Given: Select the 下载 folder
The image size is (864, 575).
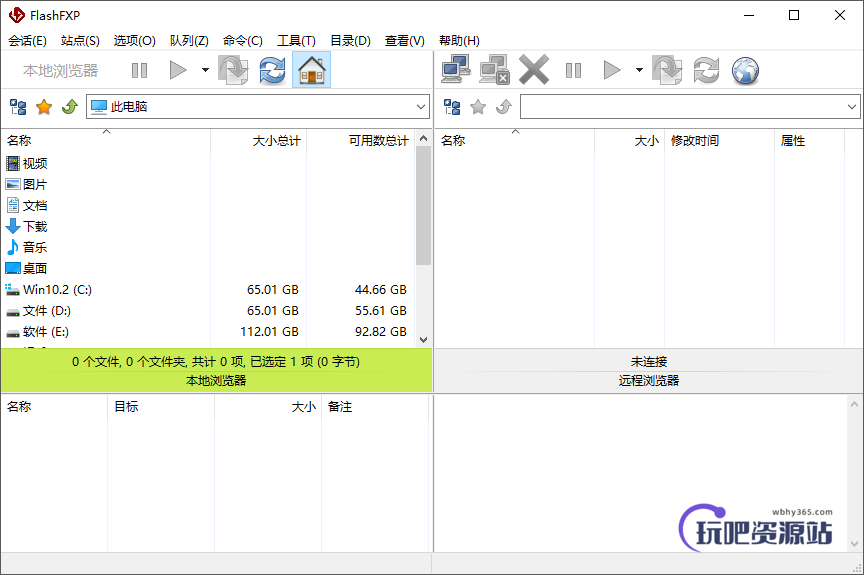Looking at the screenshot, I should [x=26, y=226].
